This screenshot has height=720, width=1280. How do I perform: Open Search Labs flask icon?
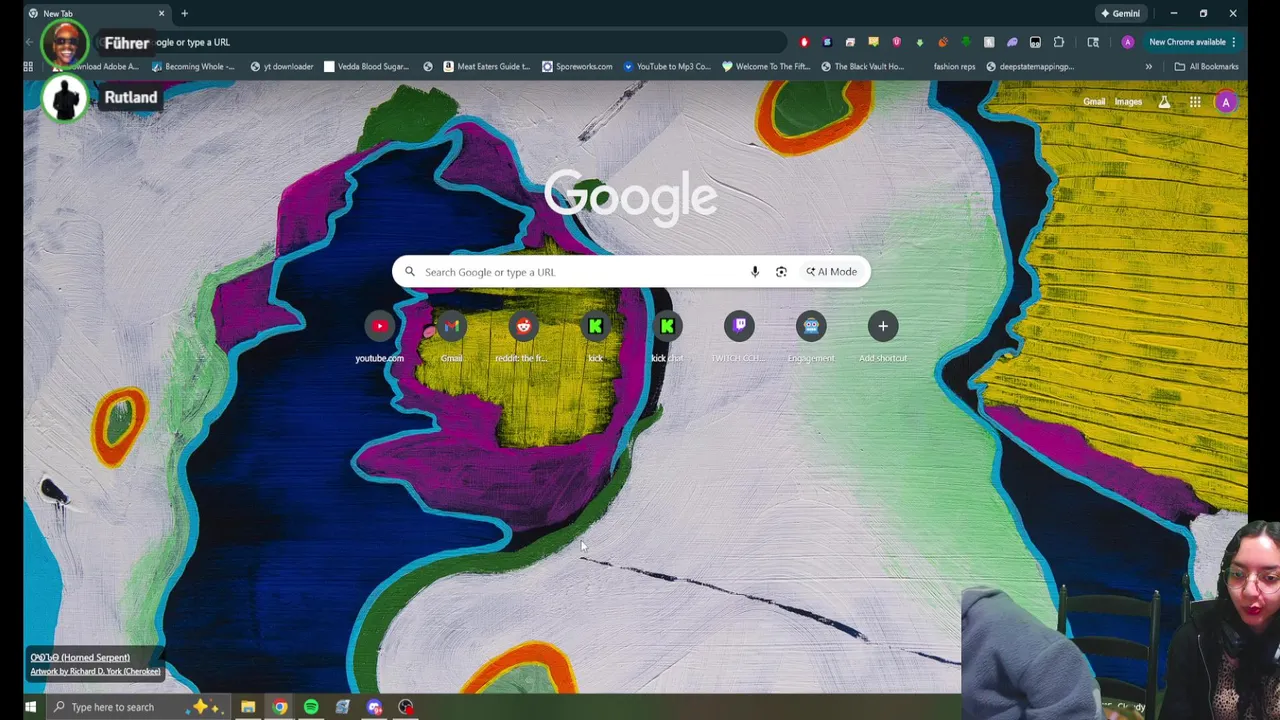point(1164,102)
